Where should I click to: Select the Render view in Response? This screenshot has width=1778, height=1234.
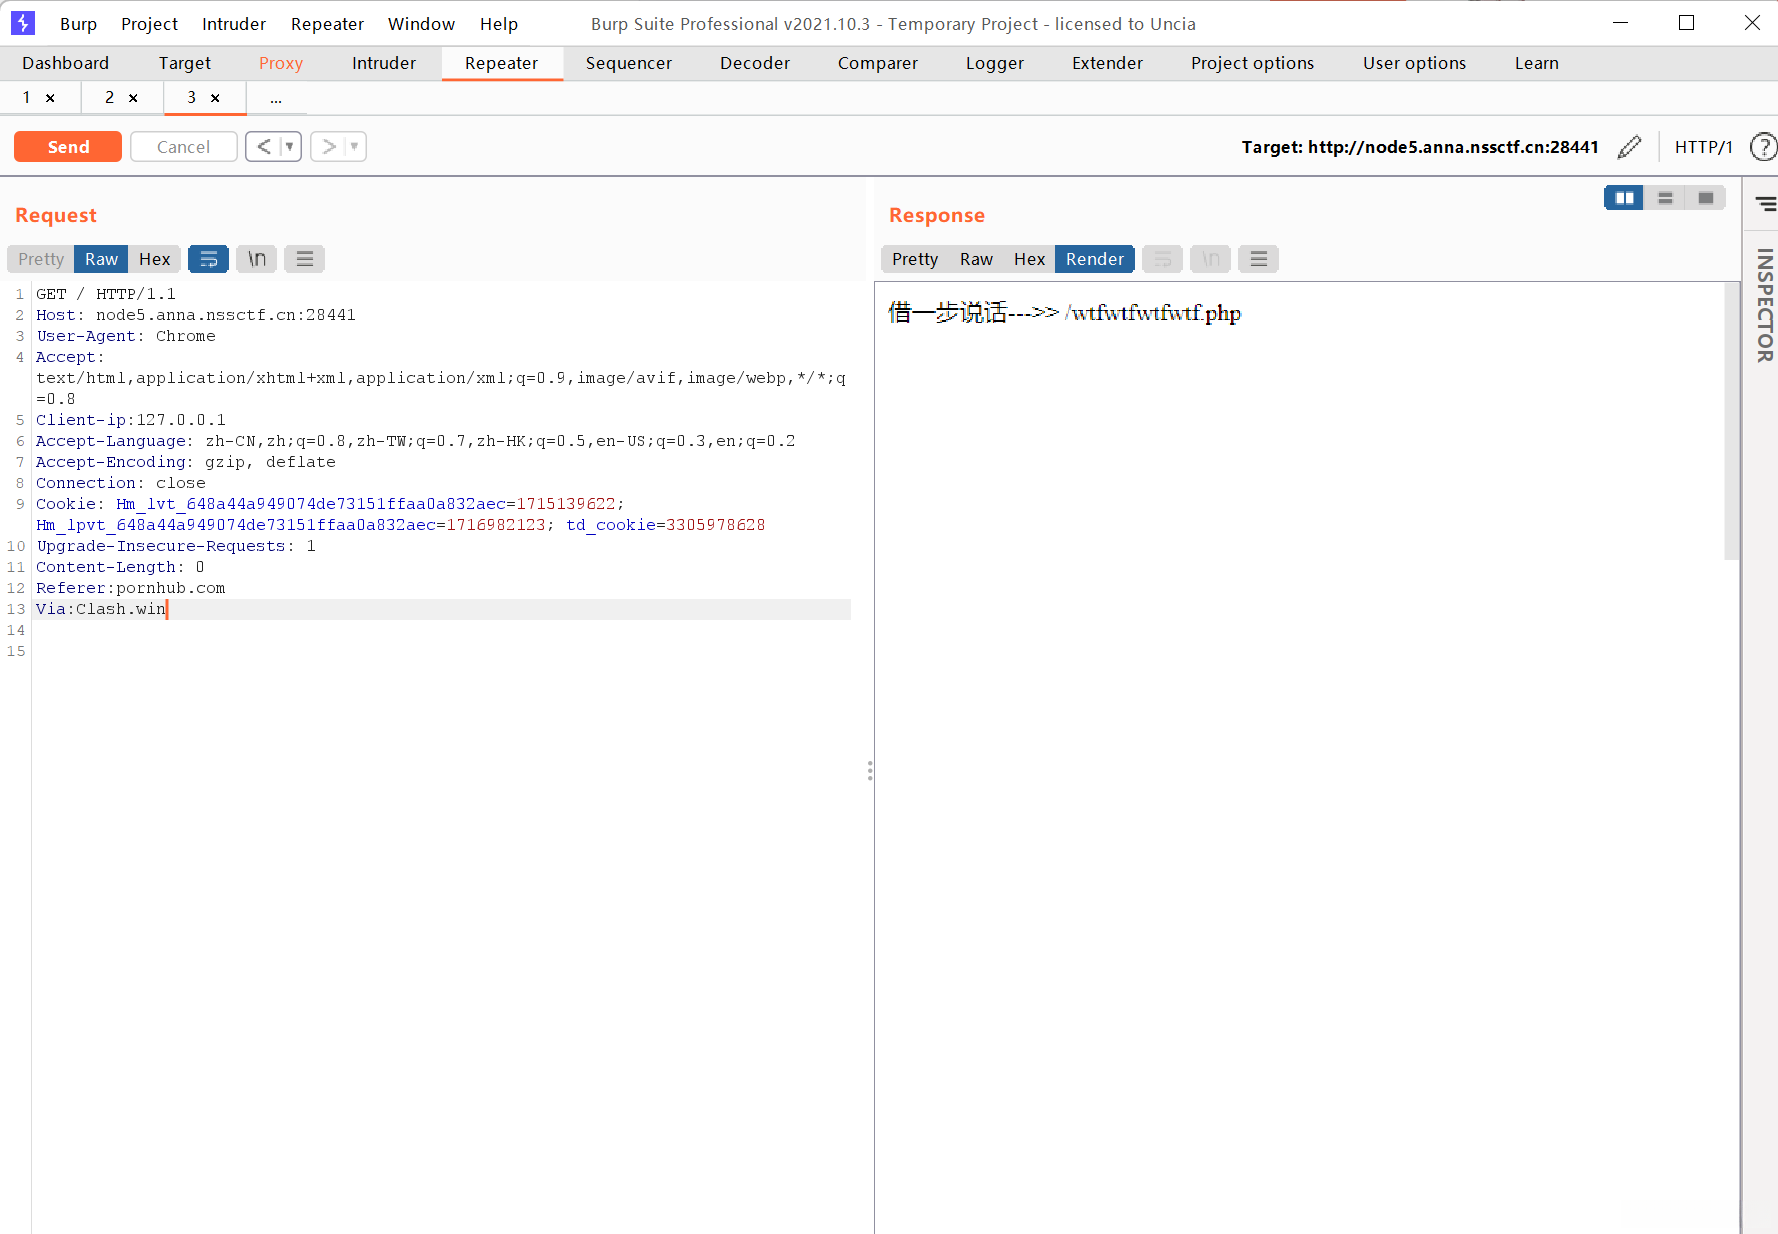point(1095,259)
